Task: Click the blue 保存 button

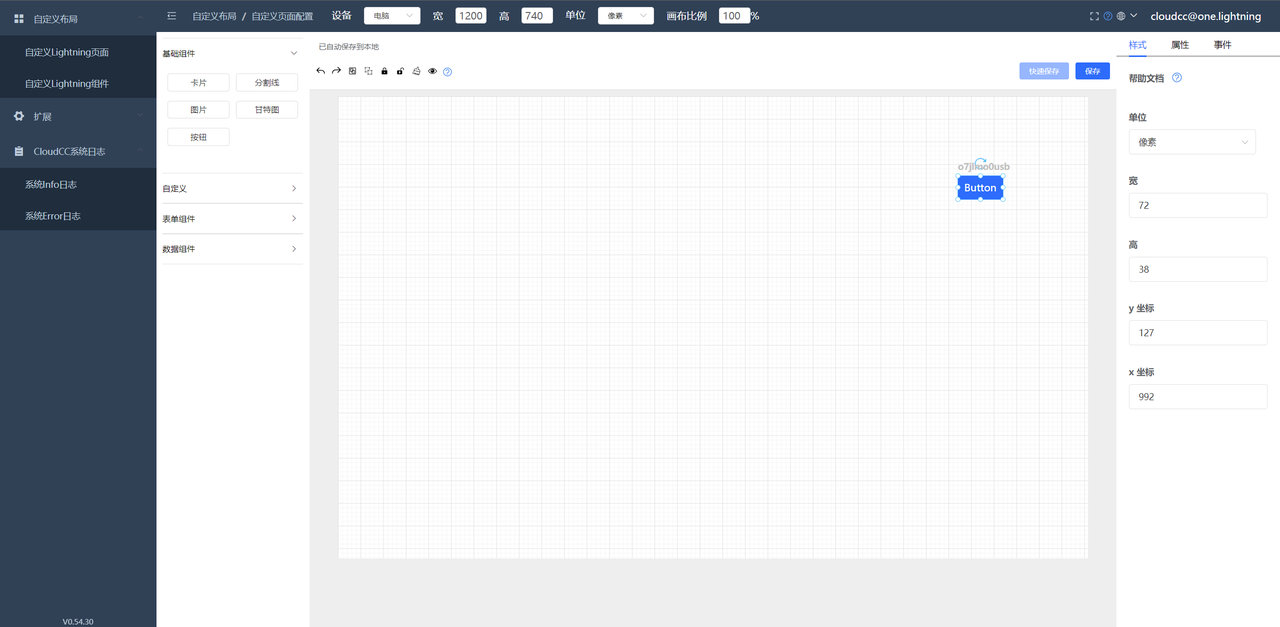Action: tap(1092, 71)
